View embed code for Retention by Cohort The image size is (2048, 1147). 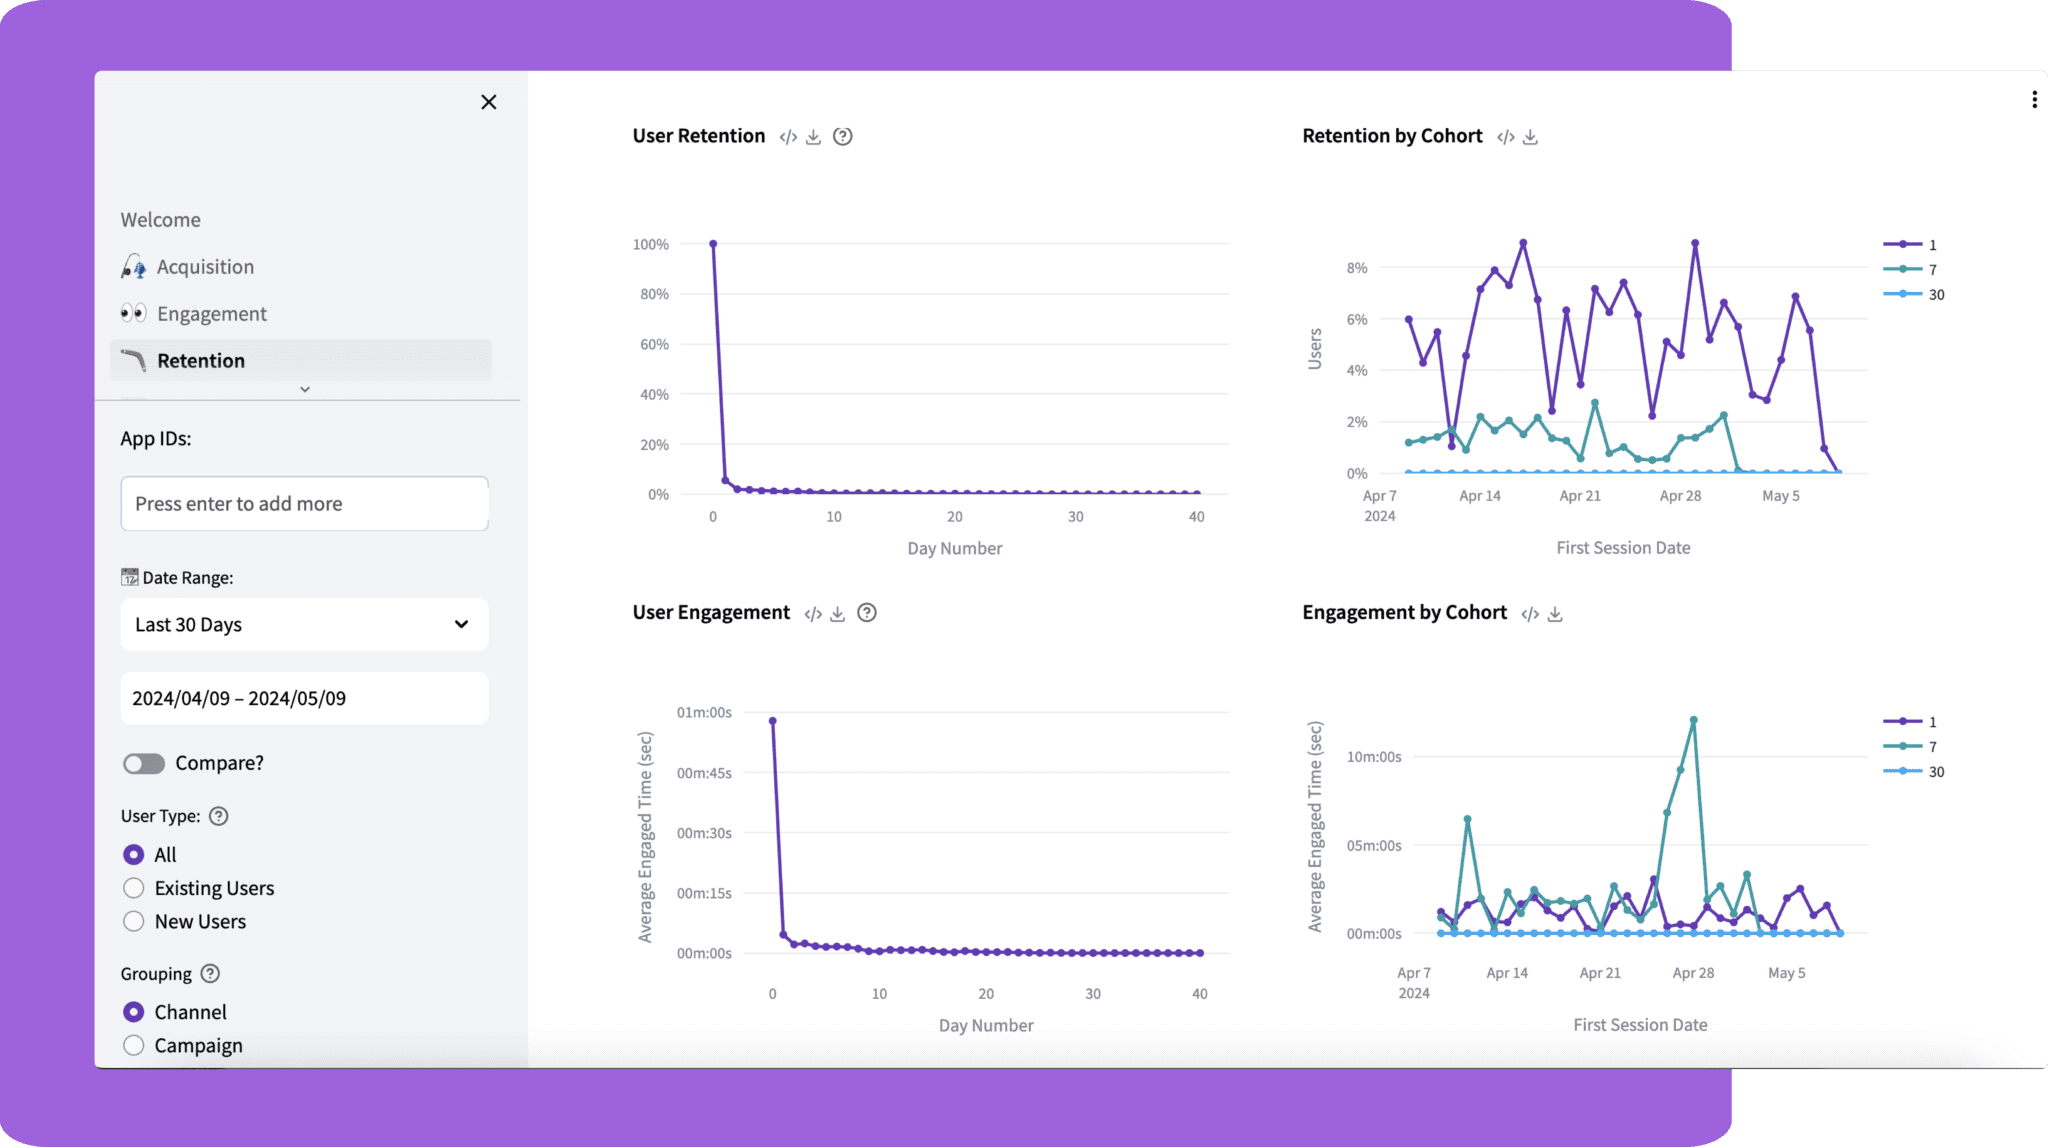1506,137
